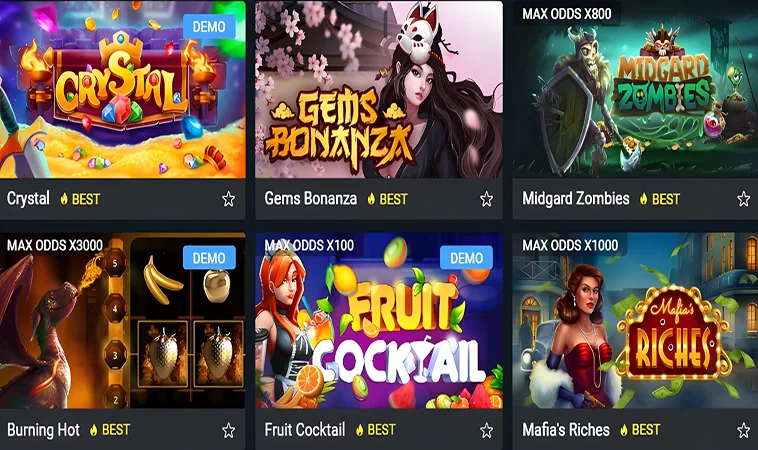Open the Crystal game thumbnail
The width and height of the screenshot is (758, 450).
pos(123,89)
